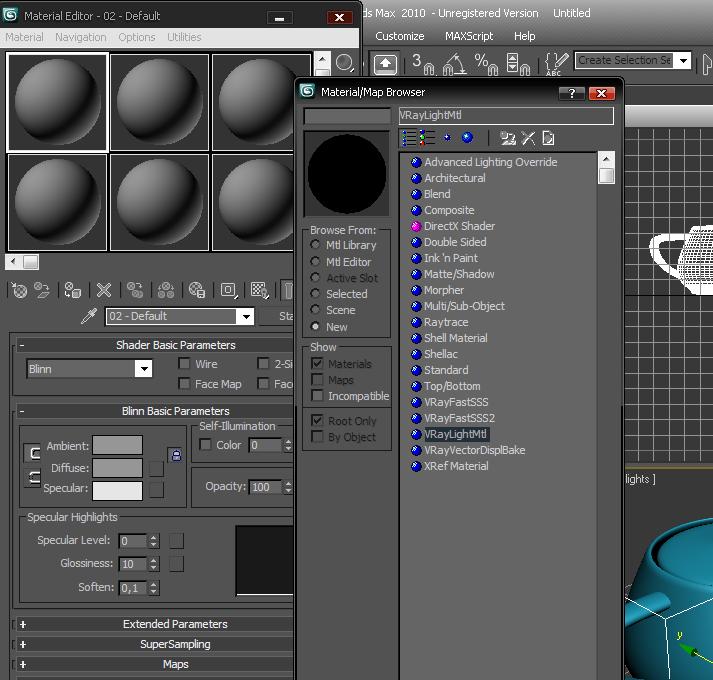Open Utilities menu in Material Editor
This screenshot has width=713, height=680.
[x=184, y=37]
